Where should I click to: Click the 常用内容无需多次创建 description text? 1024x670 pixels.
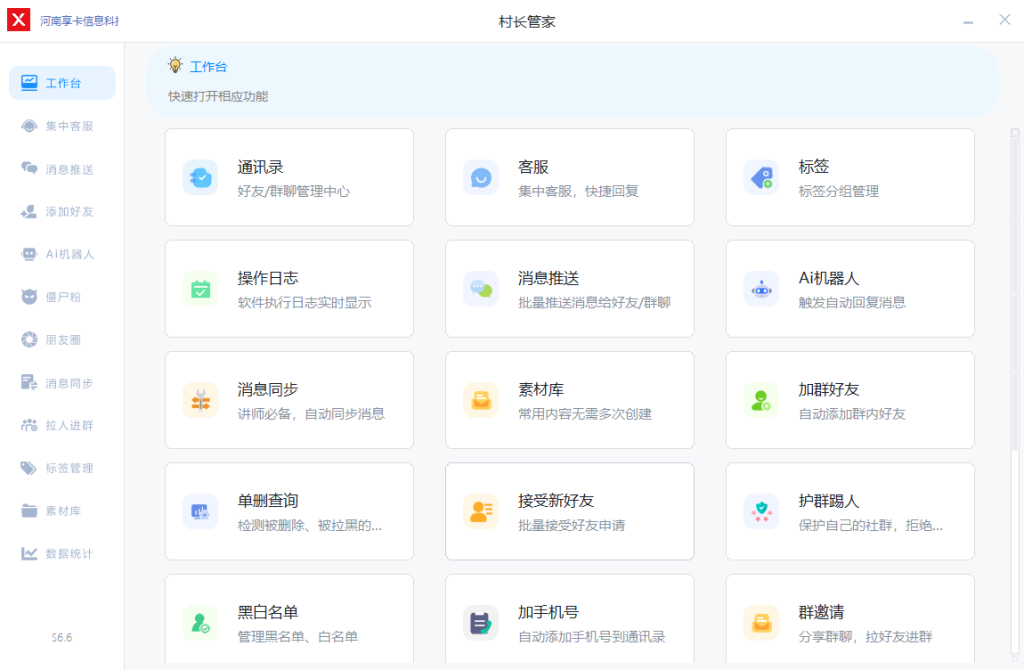click(x=584, y=414)
